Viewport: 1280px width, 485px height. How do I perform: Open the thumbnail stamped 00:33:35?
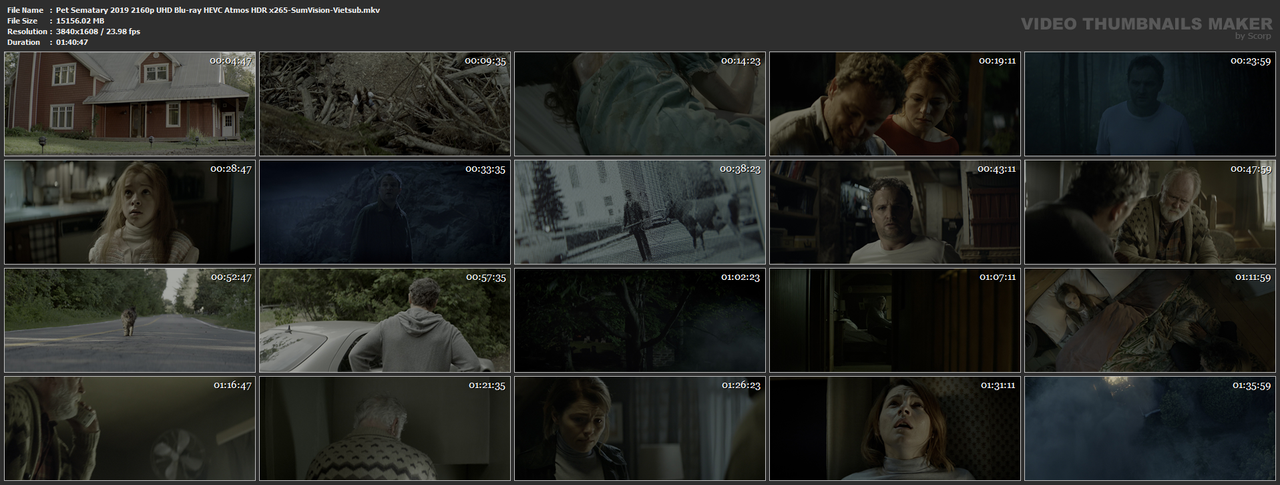tap(384, 212)
